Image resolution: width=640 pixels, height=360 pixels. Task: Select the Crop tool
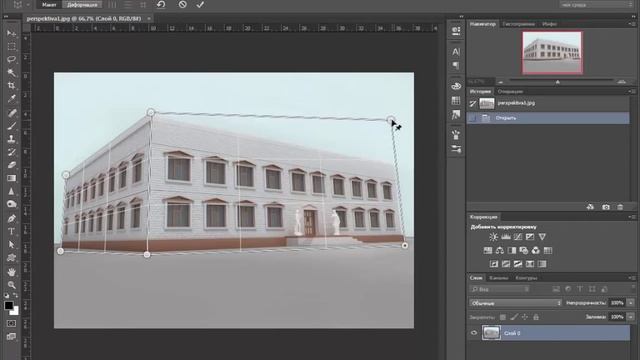(11, 86)
